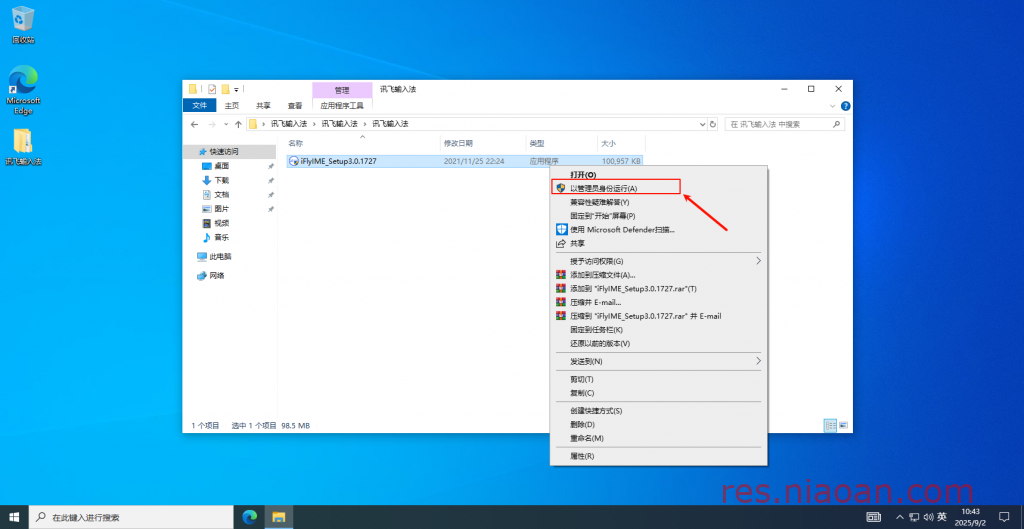Viewport: 1024px width, 529px height.
Task: Click search magnifier icon in Explorer
Action: [837, 124]
